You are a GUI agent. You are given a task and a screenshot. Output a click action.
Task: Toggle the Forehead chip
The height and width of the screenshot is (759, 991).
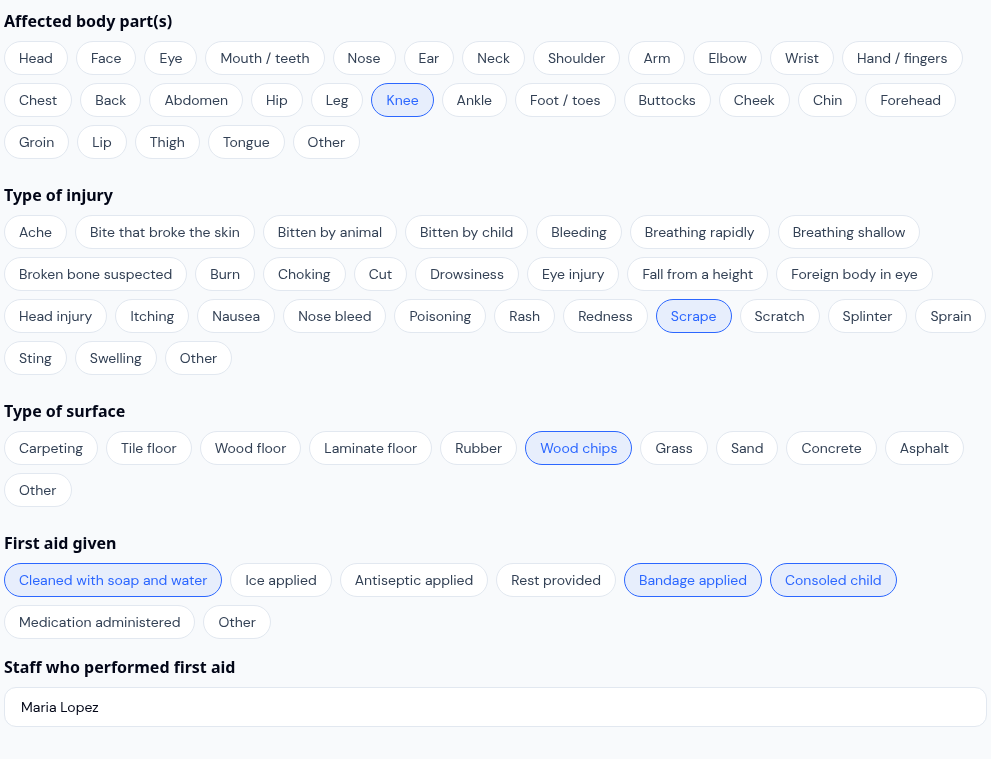[910, 100]
